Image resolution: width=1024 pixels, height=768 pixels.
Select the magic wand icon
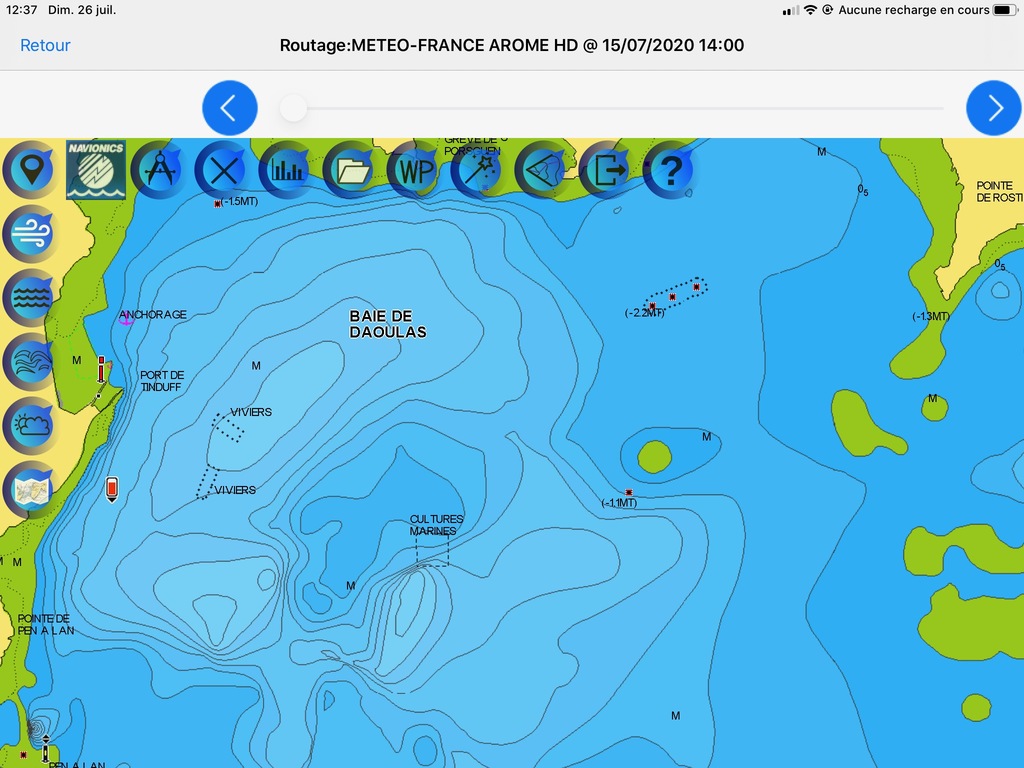tap(479, 170)
